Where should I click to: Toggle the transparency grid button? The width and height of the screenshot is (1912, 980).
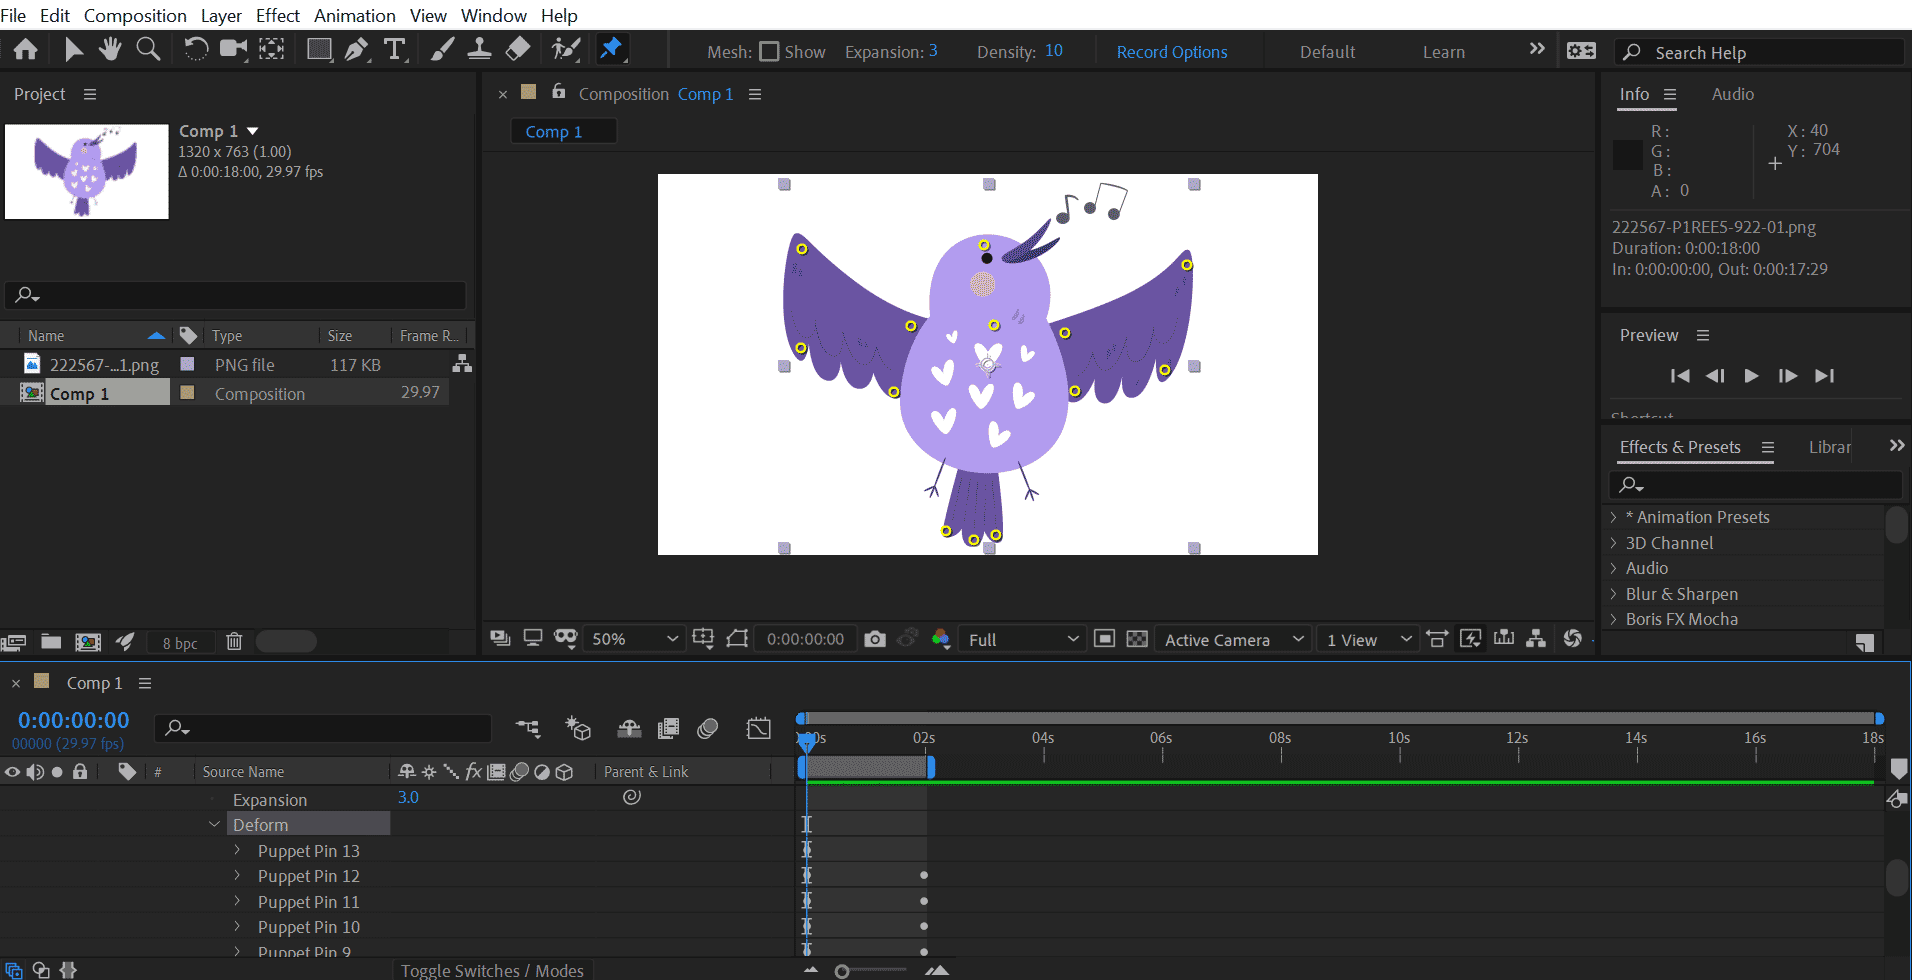pyautogui.click(x=1137, y=639)
